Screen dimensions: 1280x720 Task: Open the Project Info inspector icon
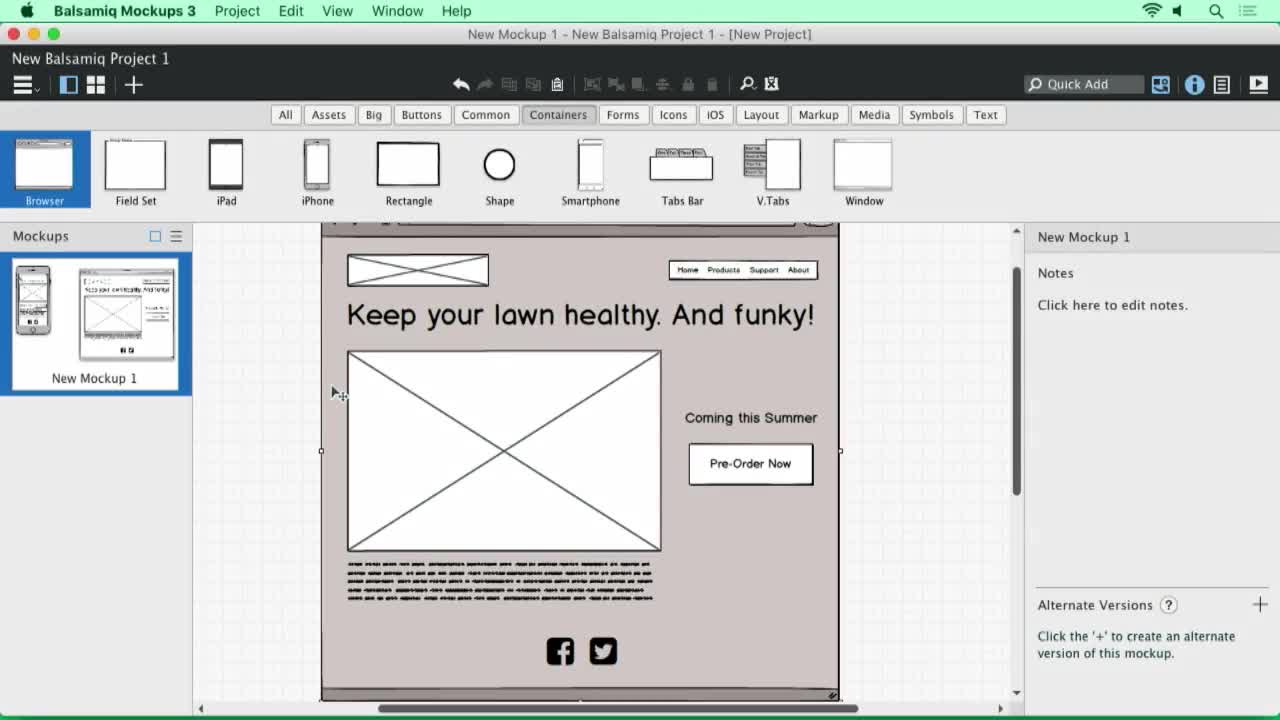[x=1195, y=84]
